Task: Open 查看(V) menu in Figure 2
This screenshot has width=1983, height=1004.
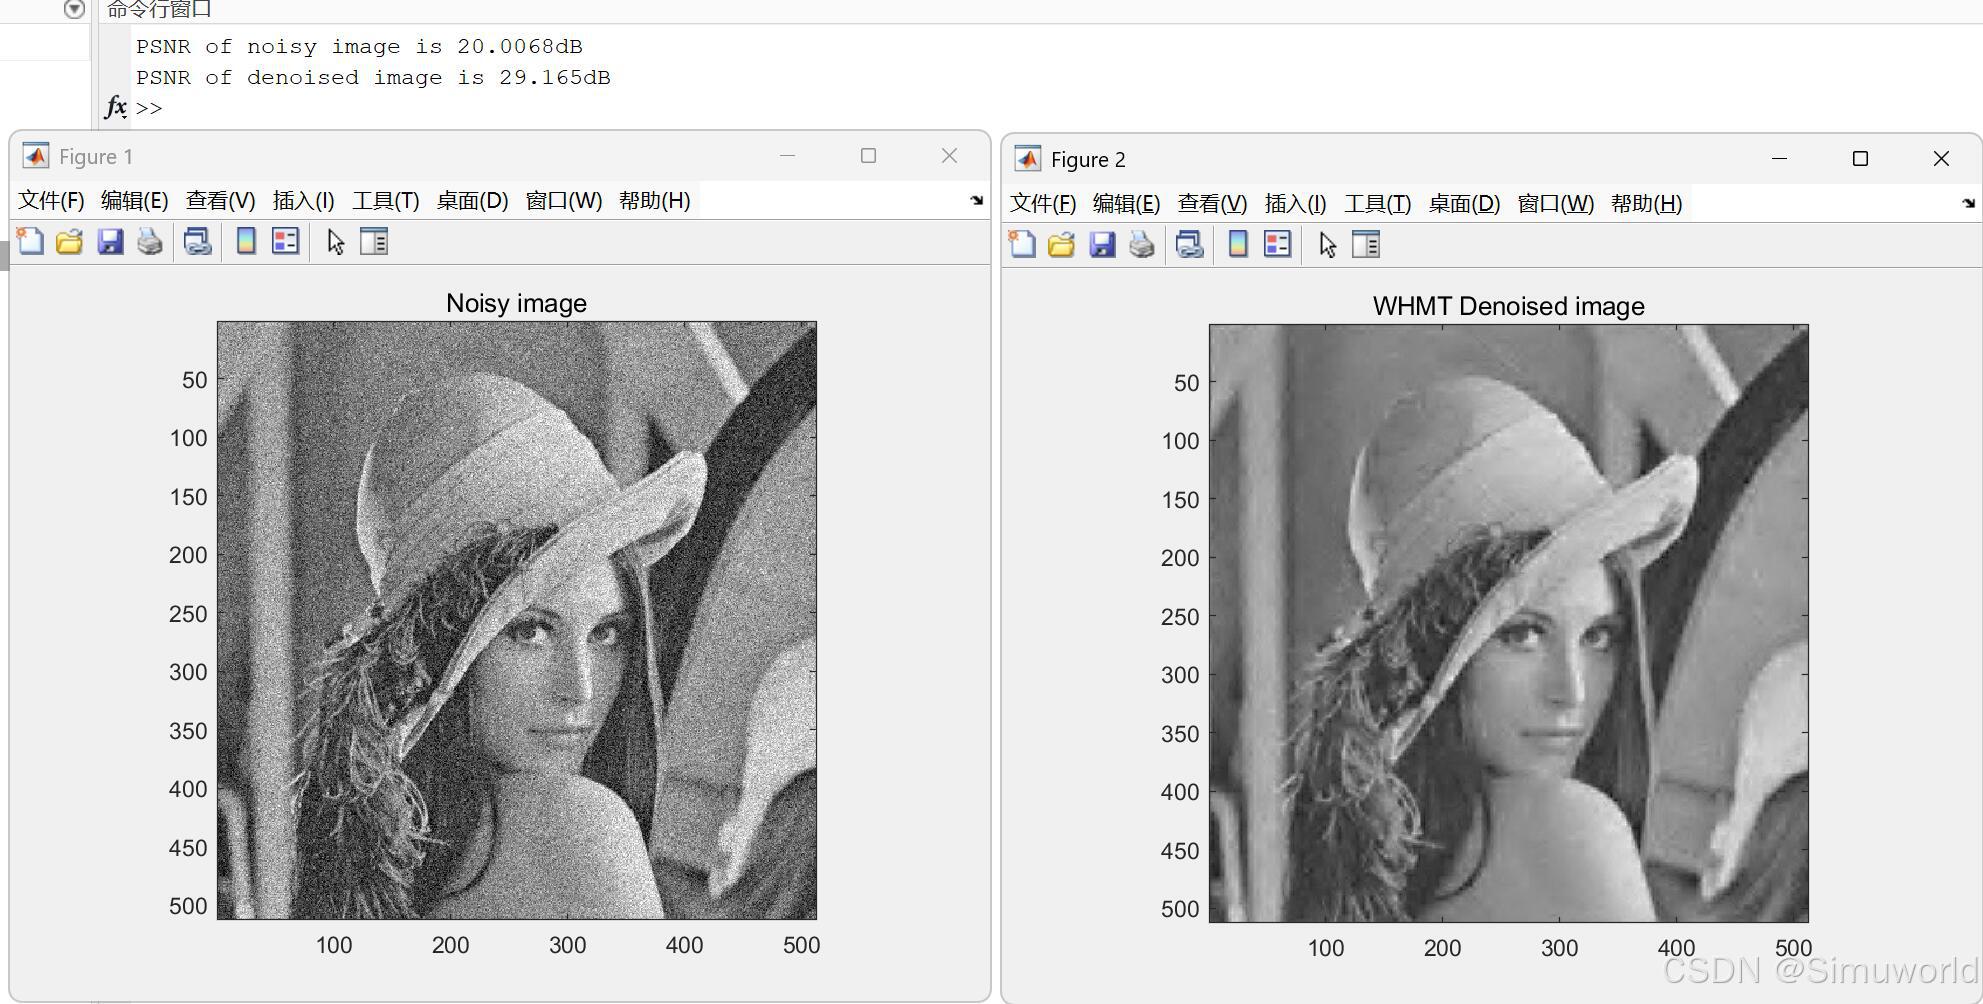Action: pyautogui.click(x=1212, y=203)
